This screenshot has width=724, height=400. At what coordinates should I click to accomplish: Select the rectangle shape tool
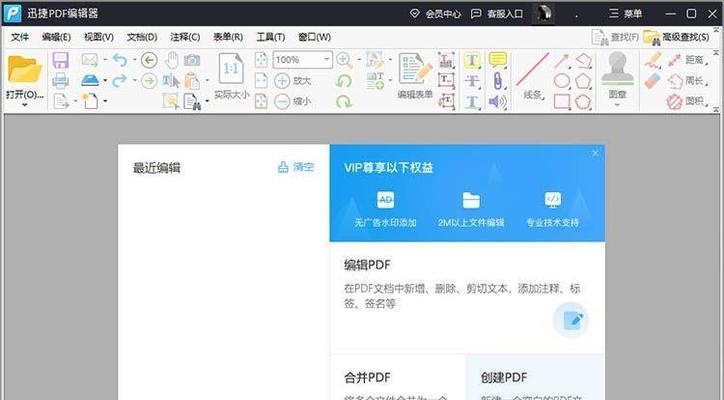point(561,101)
